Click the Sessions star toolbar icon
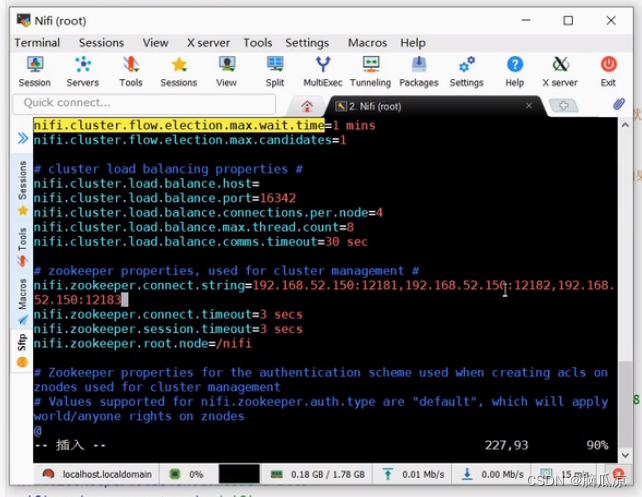The image size is (642, 497). click(x=179, y=72)
